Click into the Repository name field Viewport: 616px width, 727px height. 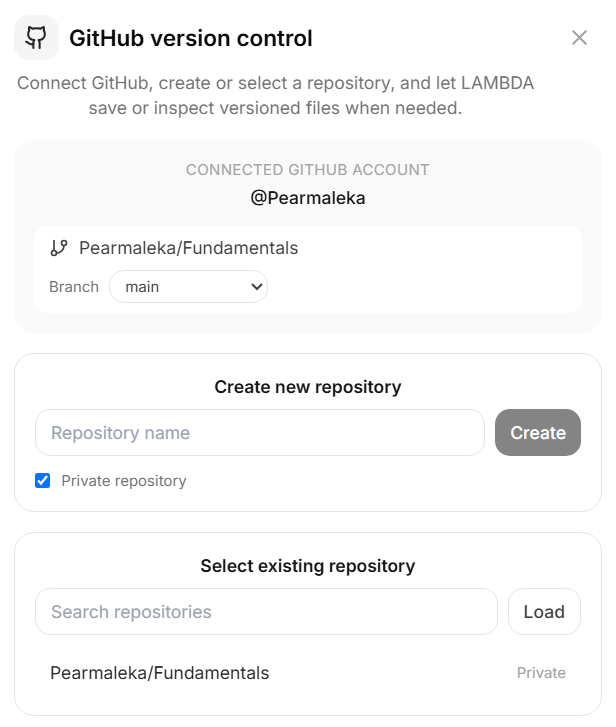click(260, 432)
